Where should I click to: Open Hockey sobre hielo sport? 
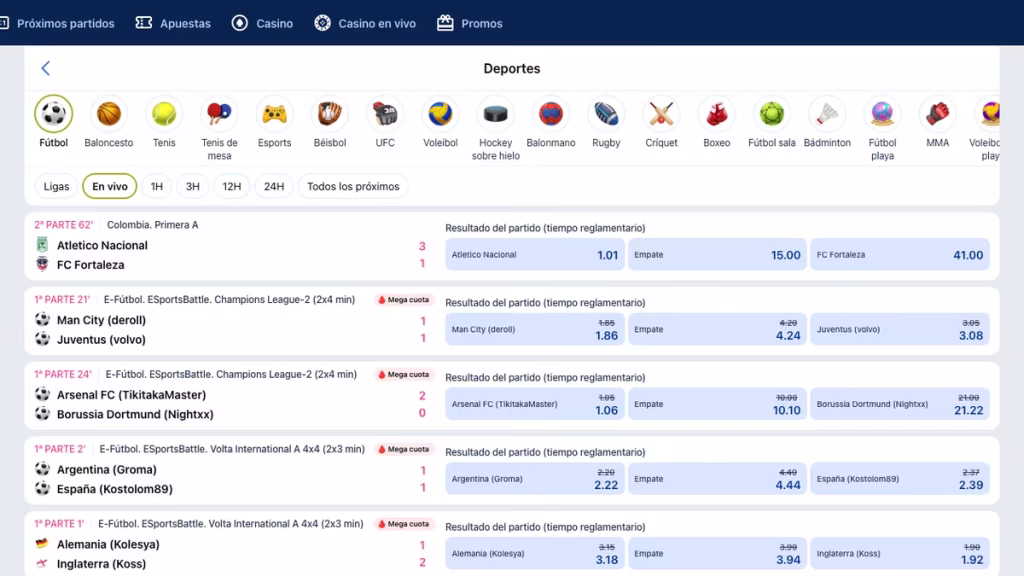click(x=496, y=114)
